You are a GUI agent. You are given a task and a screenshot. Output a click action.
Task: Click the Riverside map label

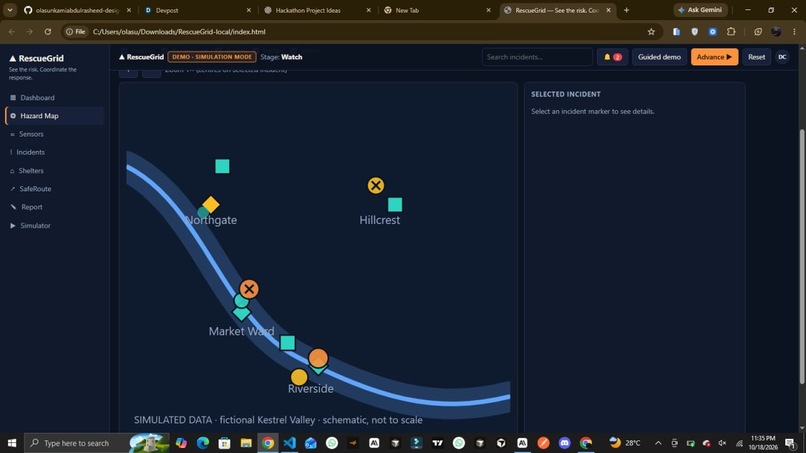(310, 389)
